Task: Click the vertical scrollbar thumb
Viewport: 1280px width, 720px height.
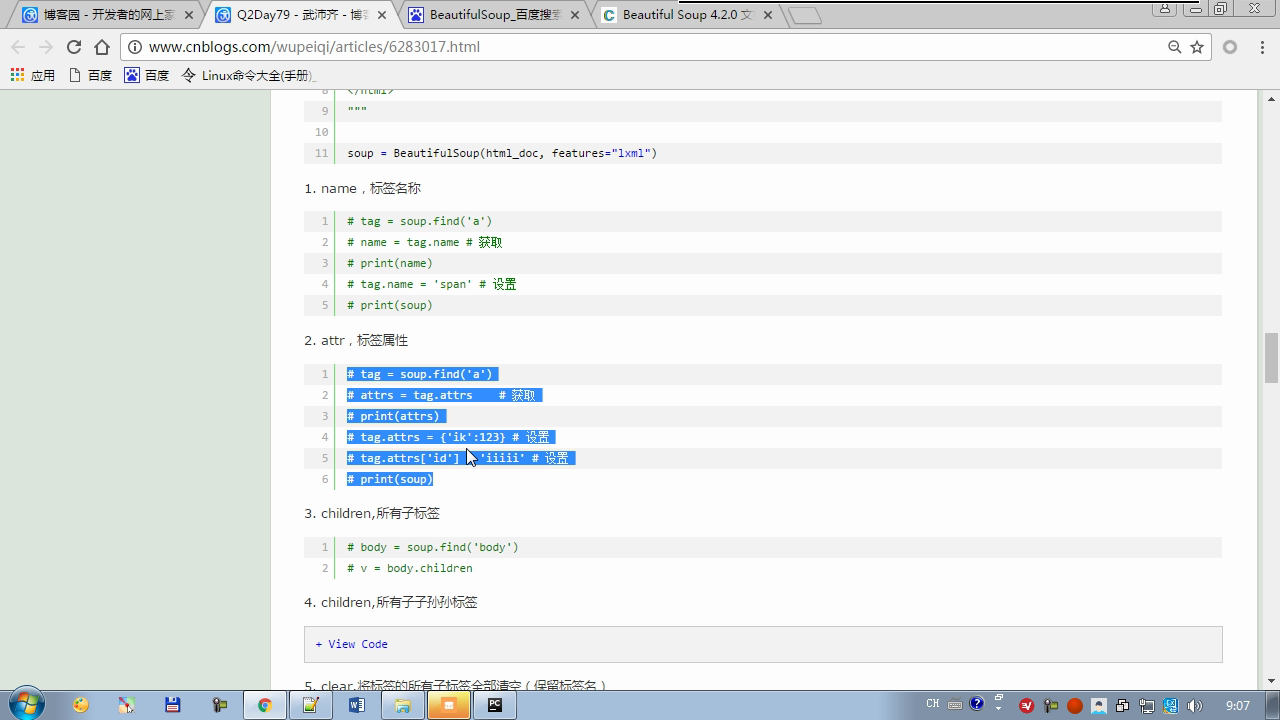Action: click(x=1272, y=357)
